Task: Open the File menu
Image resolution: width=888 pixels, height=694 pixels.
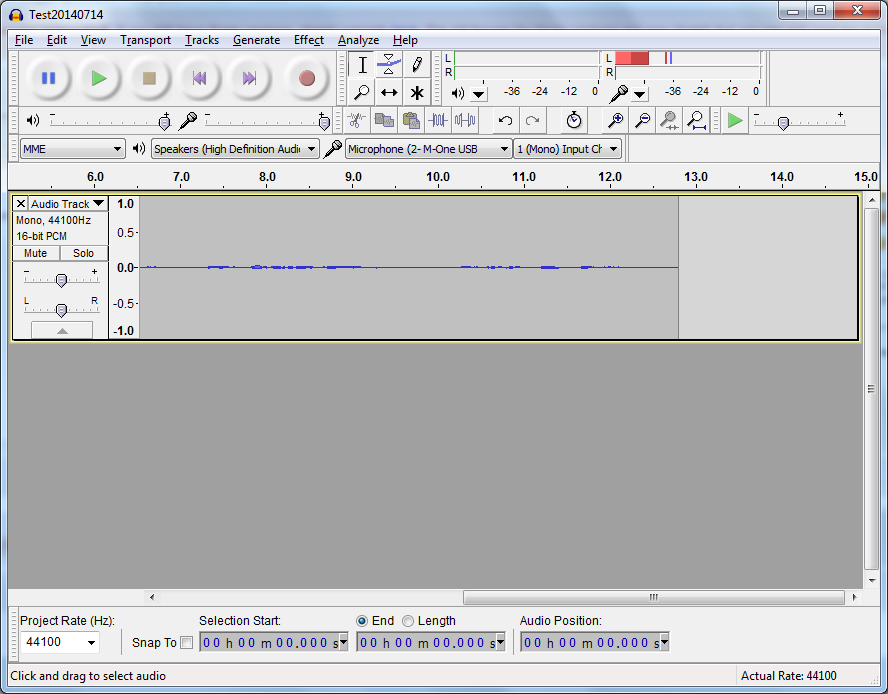Action: pyautogui.click(x=24, y=40)
